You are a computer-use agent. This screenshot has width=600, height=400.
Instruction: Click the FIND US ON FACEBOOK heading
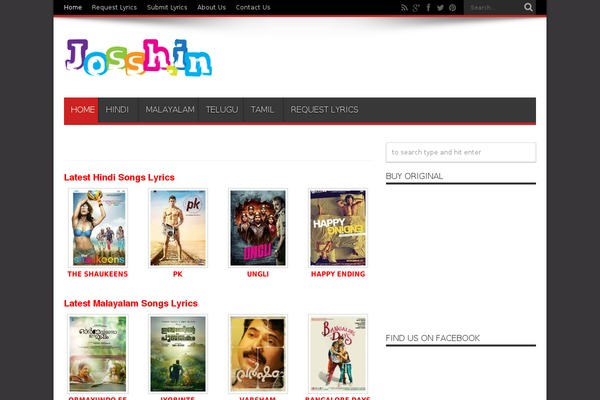coord(432,338)
